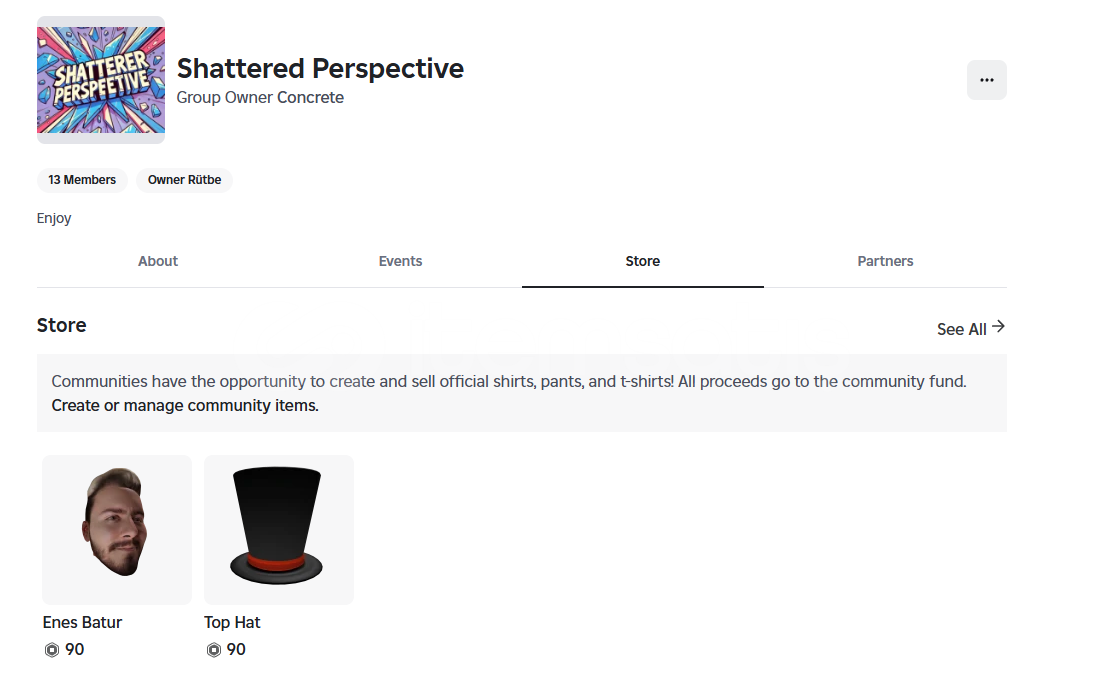
Task: Click the arrow icon next to See All
Action: (x=998, y=327)
